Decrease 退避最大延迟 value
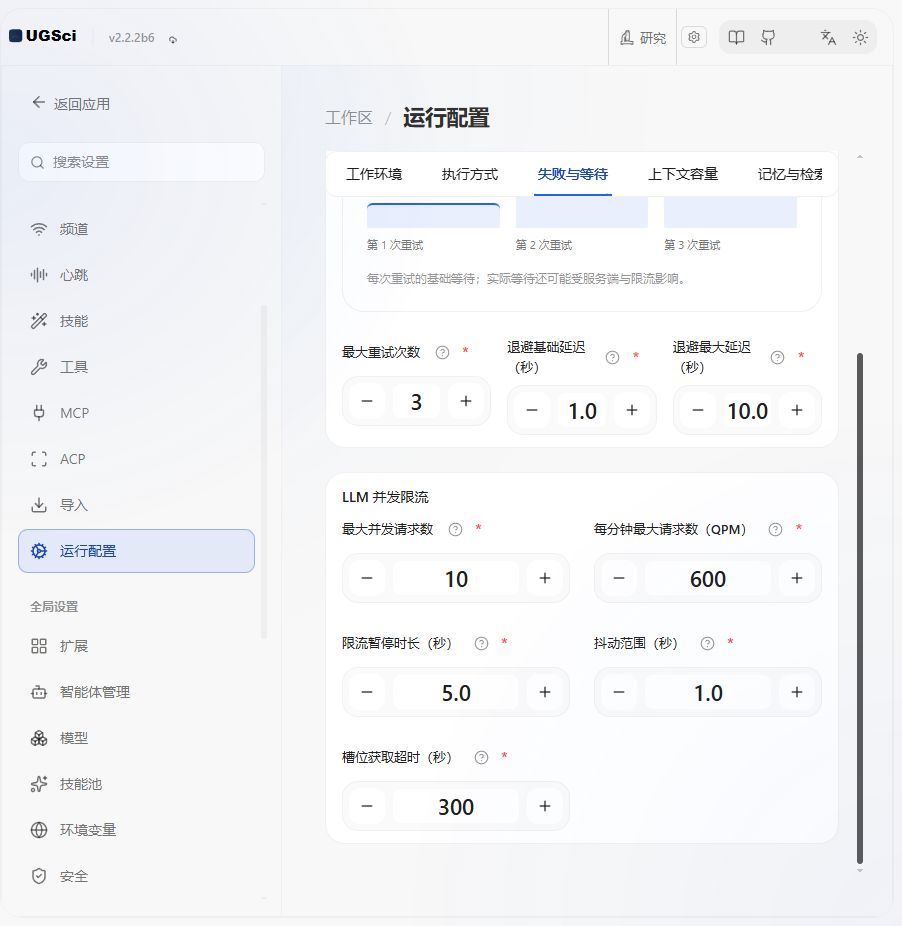 pos(698,410)
